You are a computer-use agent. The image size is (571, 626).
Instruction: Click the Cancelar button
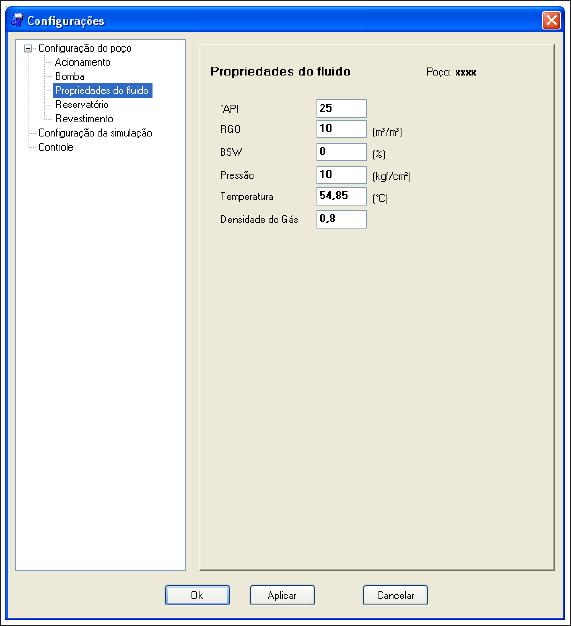(x=395, y=595)
